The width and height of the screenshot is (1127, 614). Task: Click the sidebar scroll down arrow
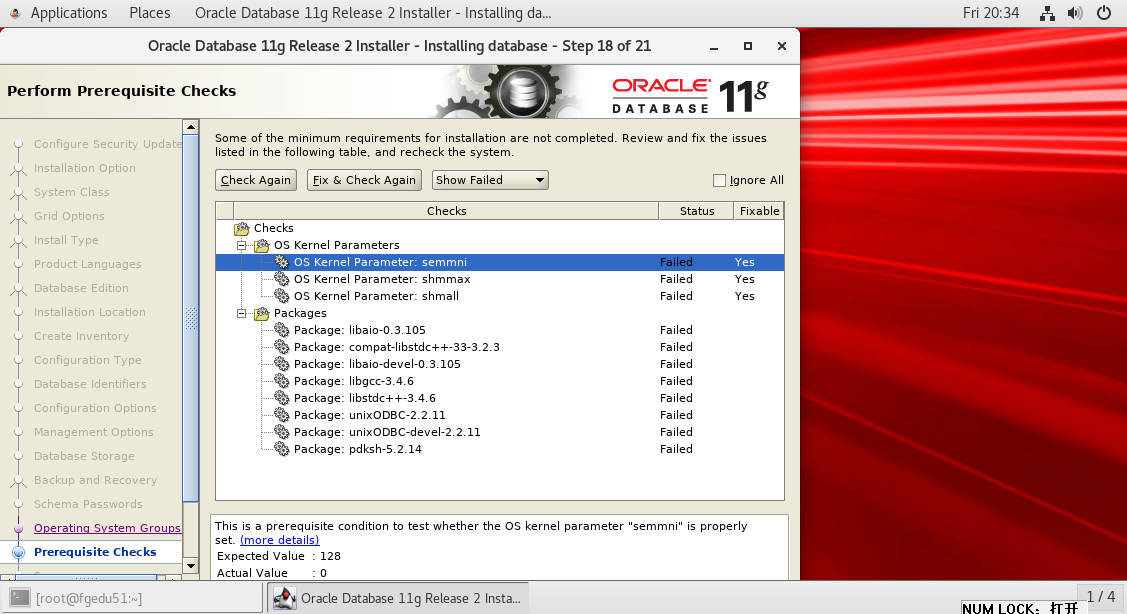(190, 566)
